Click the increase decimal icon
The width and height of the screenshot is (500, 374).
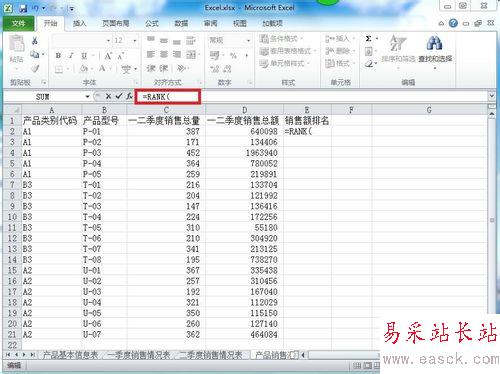tap(215, 69)
